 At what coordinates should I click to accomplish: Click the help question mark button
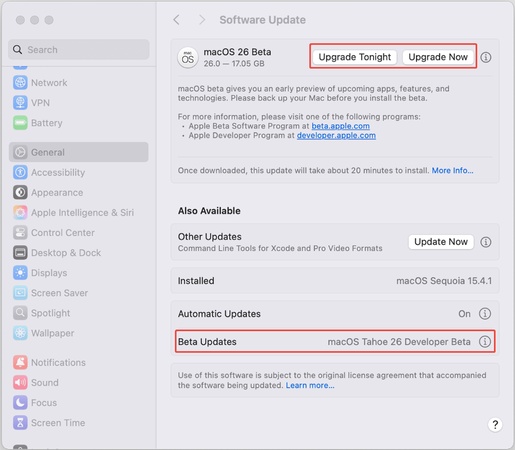495,425
